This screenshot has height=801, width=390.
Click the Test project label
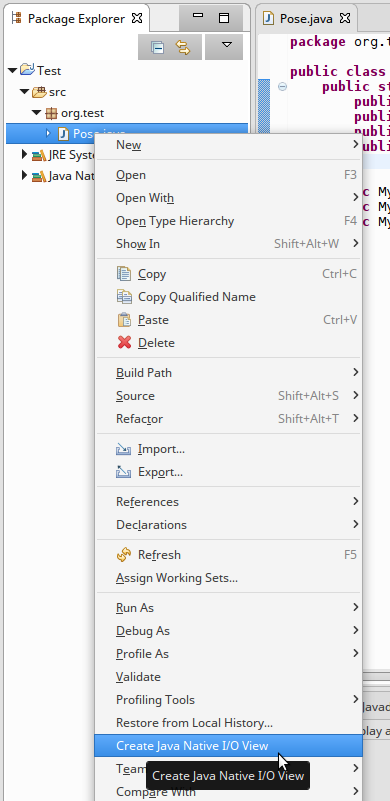point(49,71)
